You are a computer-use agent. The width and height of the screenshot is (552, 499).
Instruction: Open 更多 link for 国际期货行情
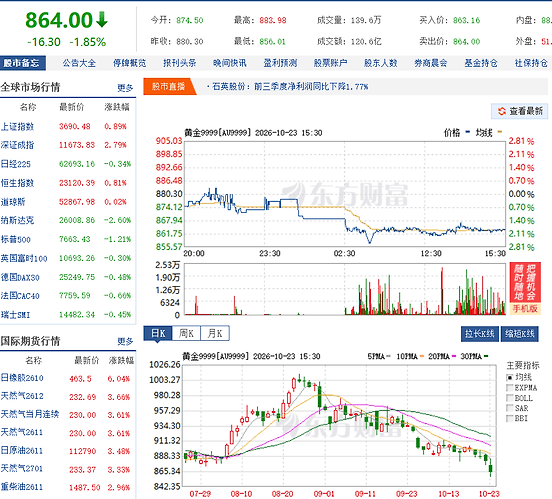[125, 341]
